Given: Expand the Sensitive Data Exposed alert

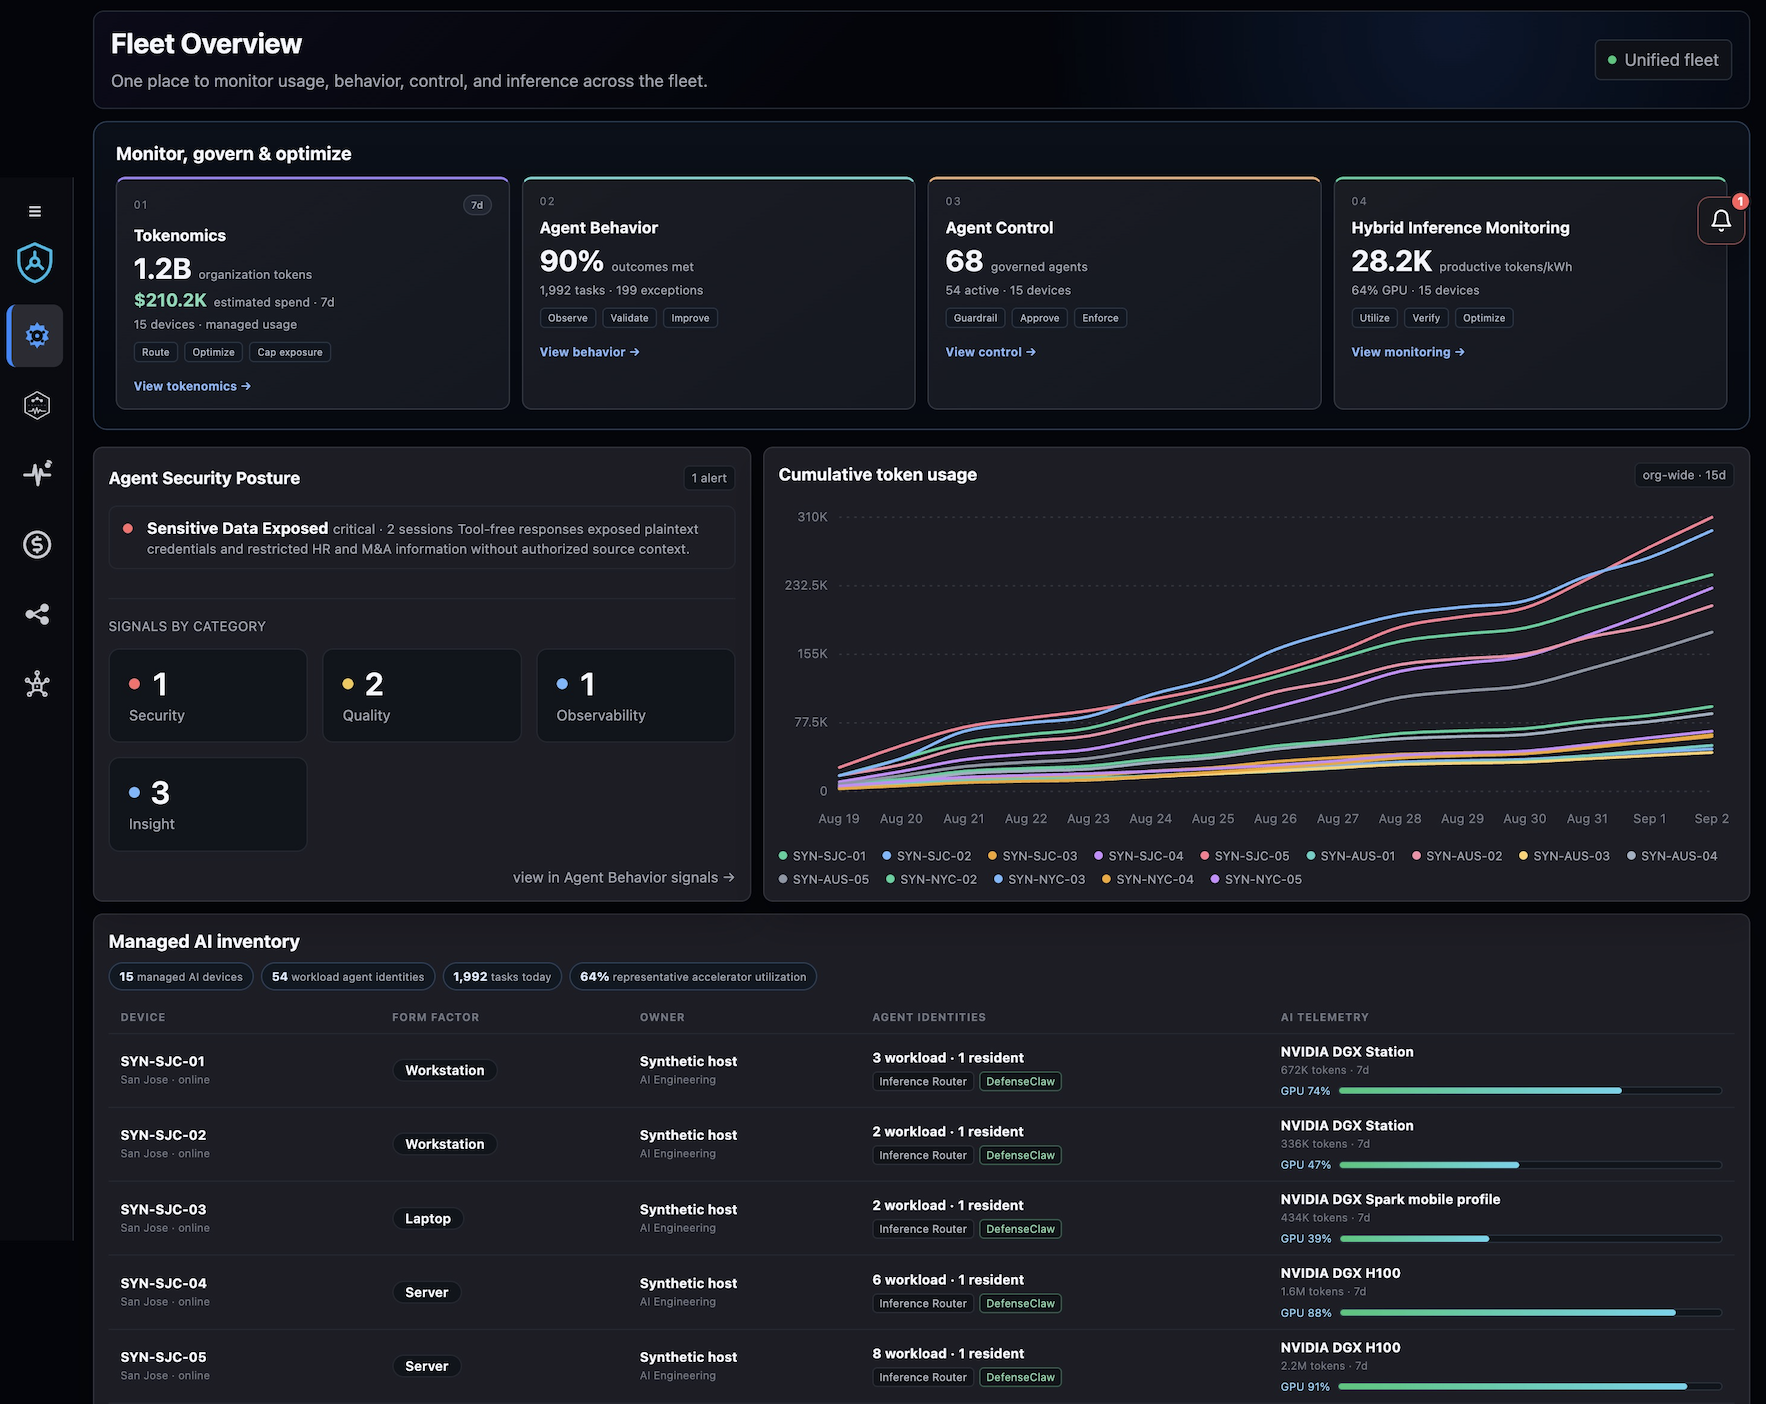Looking at the screenshot, I should point(422,538).
